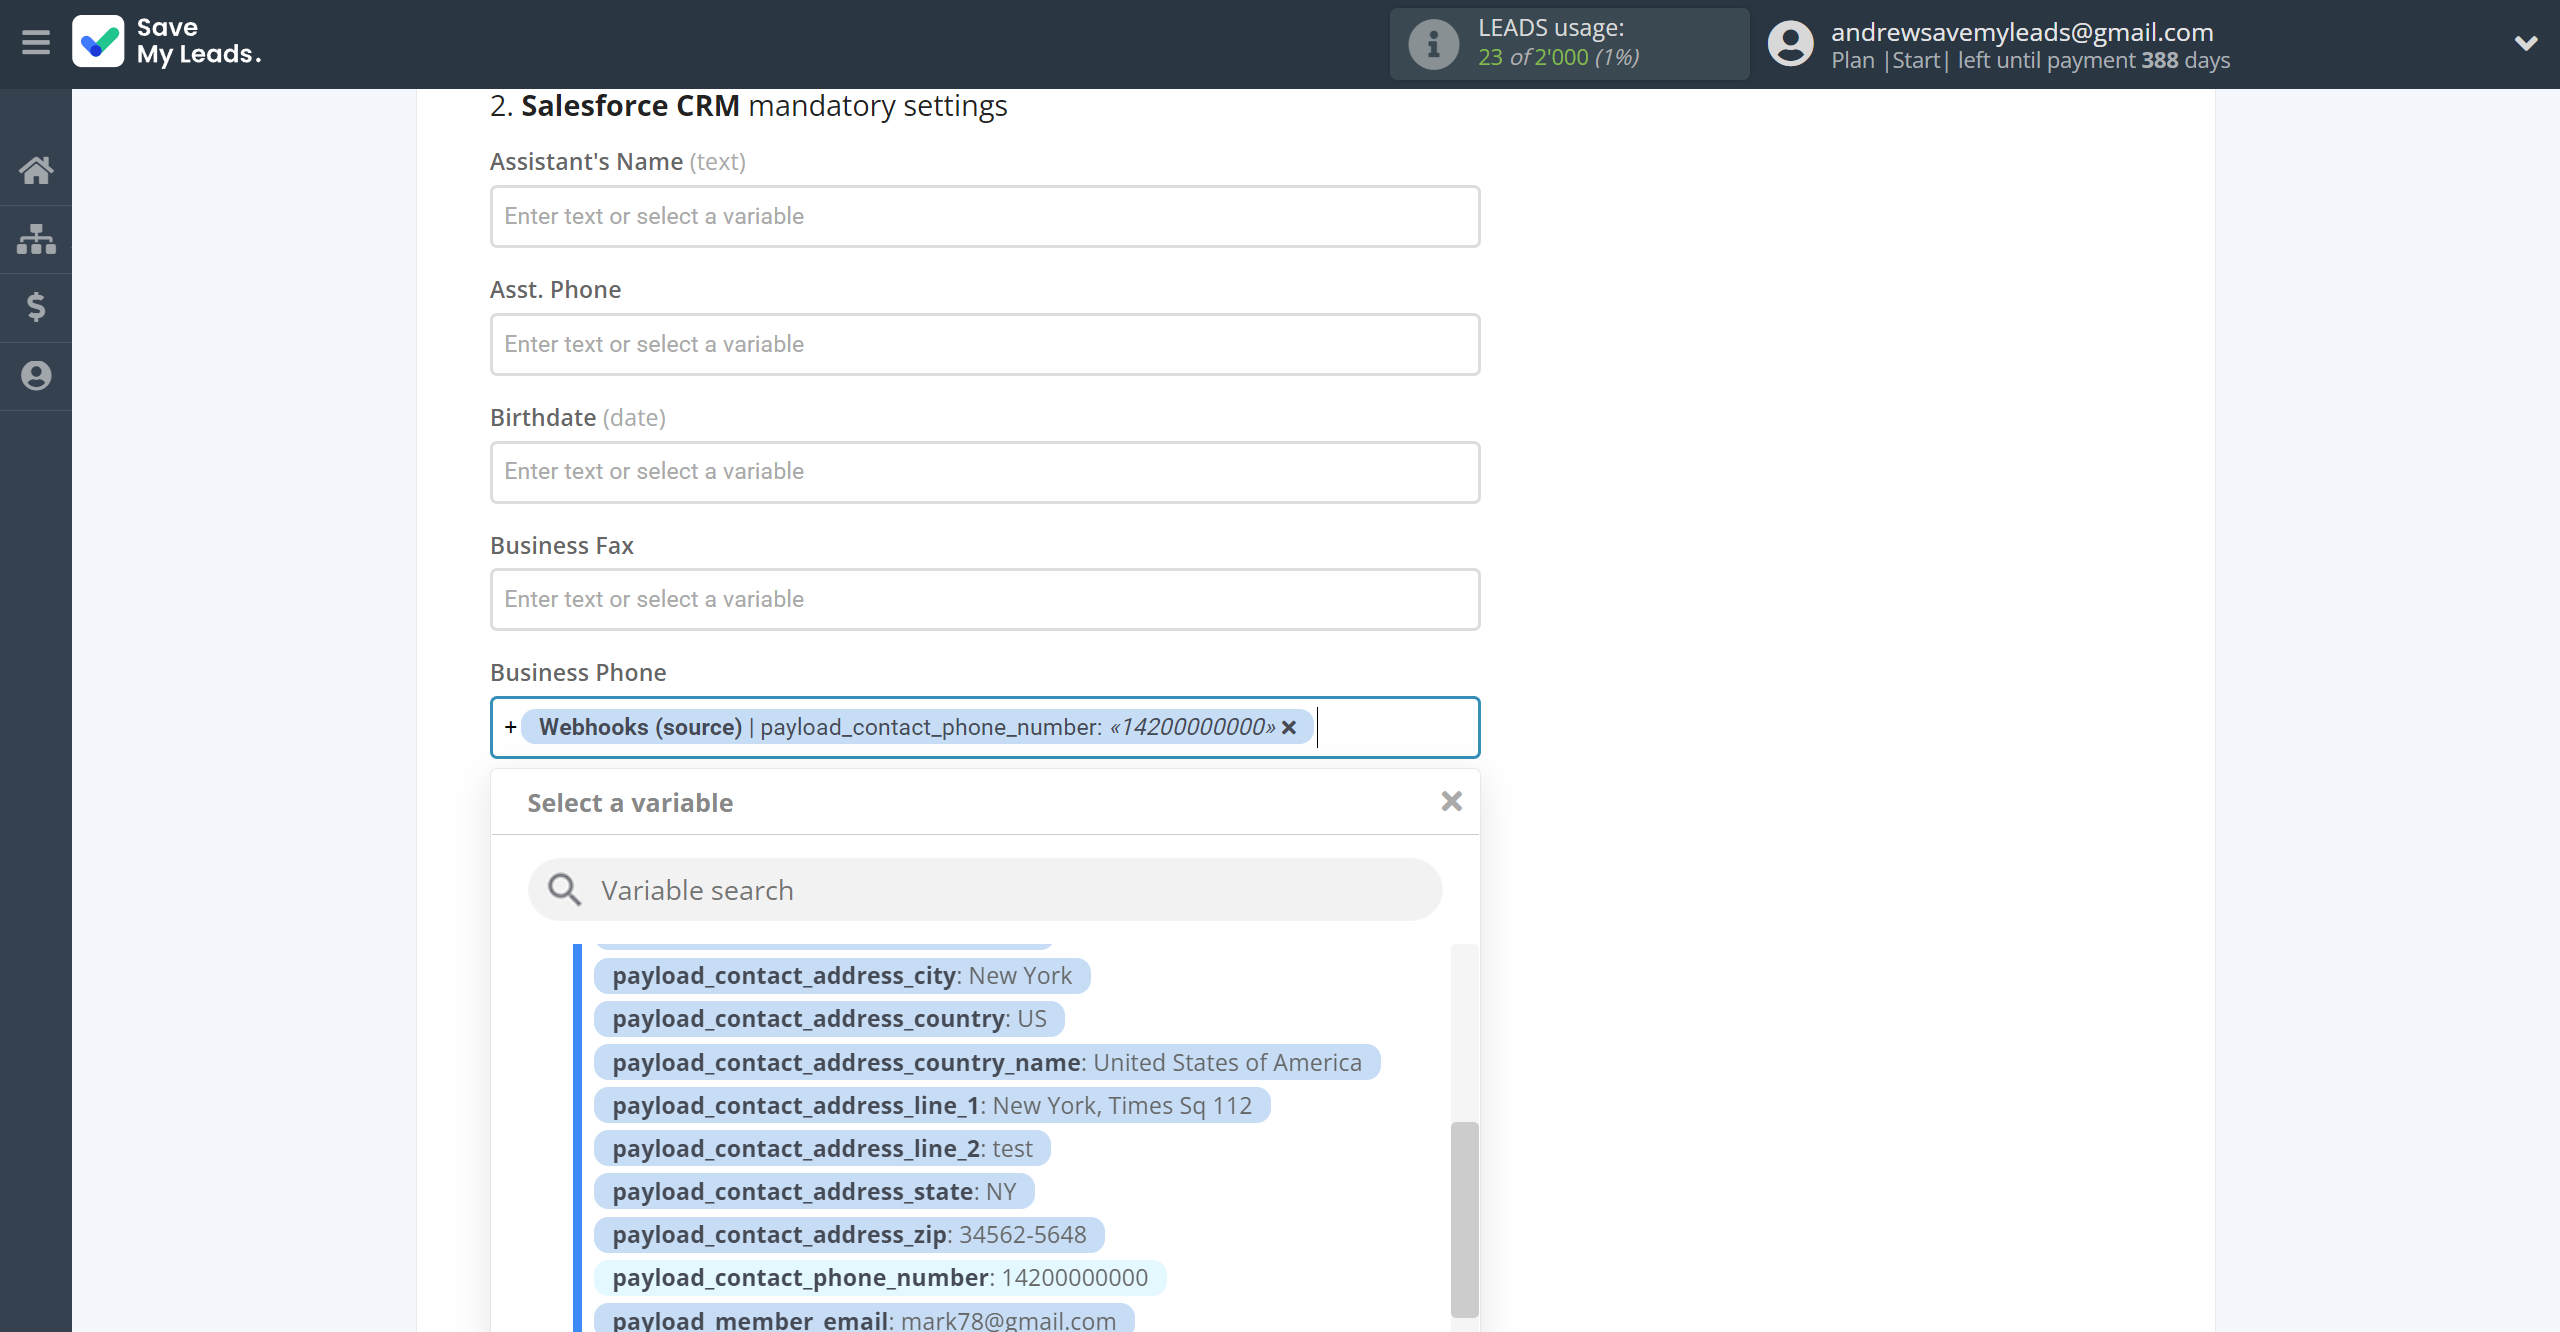Click the Salesforce CRM mandatory settings heading
This screenshot has width=2560, height=1332.
coord(748,105)
